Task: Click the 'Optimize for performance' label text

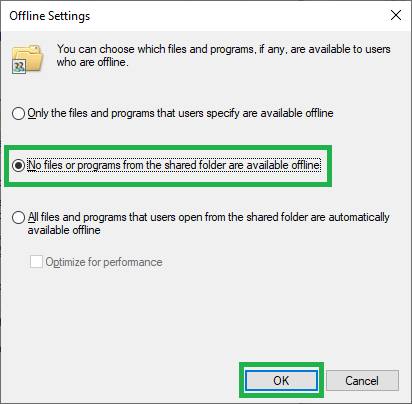Action: pos(104,262)
